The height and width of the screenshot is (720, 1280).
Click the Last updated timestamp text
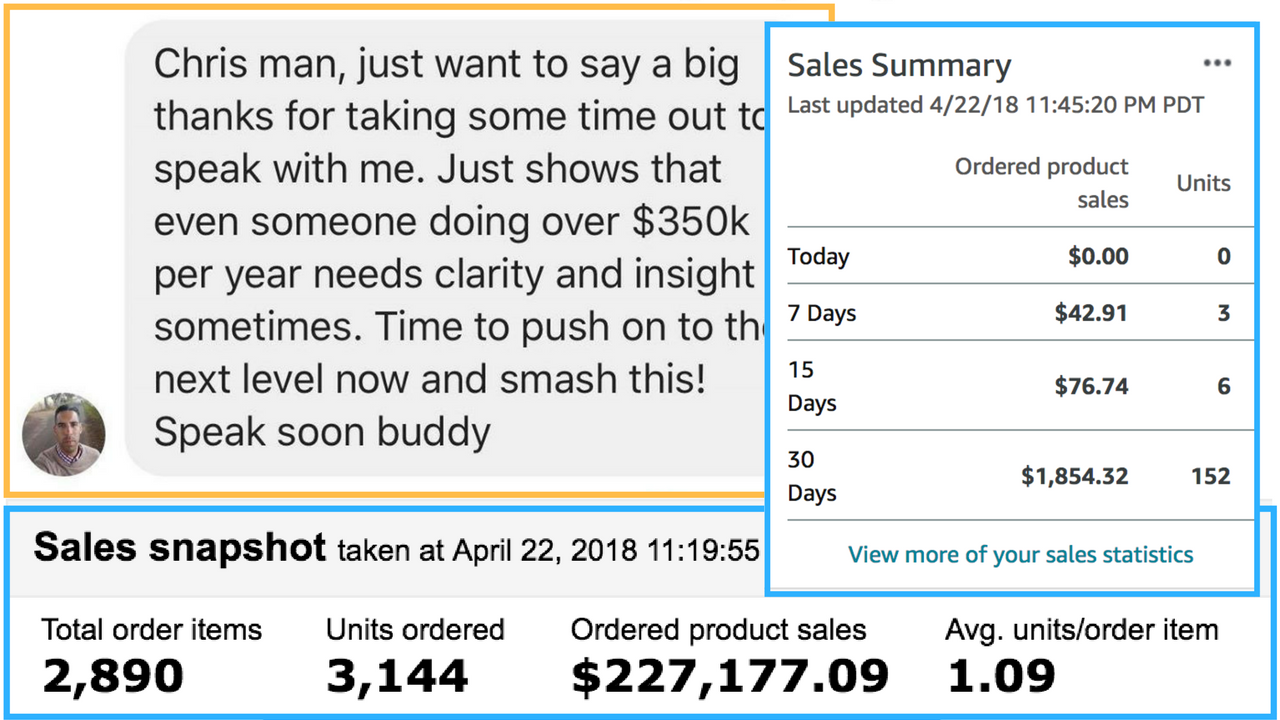click(x=996, y=104)
